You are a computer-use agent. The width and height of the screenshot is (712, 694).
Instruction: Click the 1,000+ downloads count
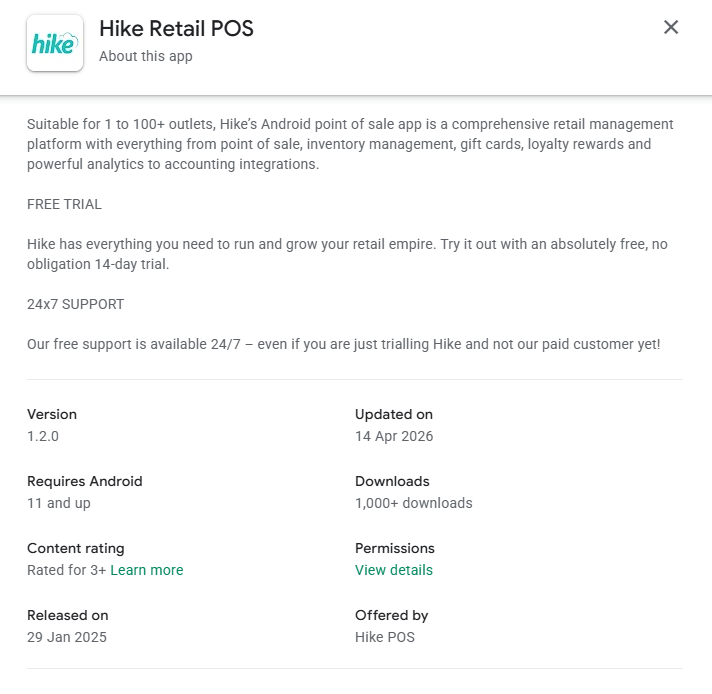tap(414, 503)
